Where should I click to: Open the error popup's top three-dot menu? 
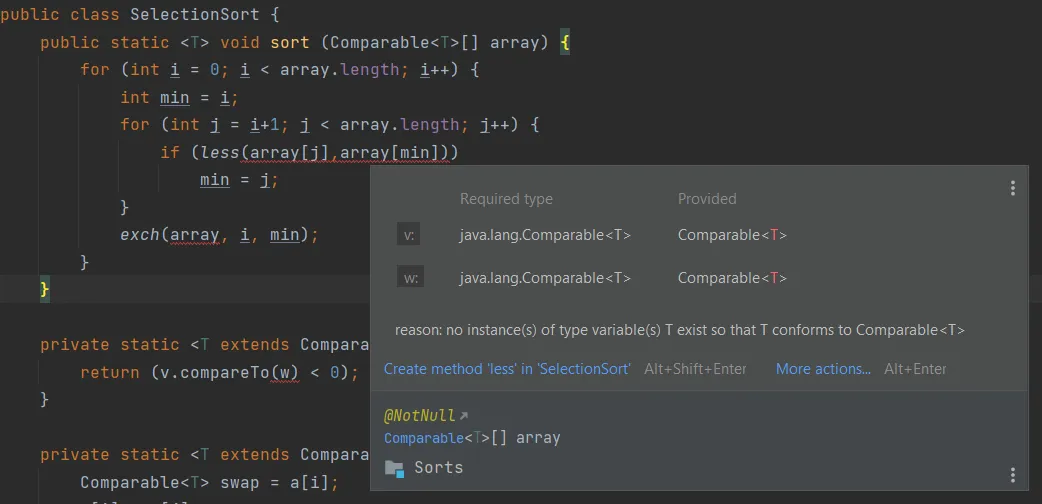coord(1012,188)
